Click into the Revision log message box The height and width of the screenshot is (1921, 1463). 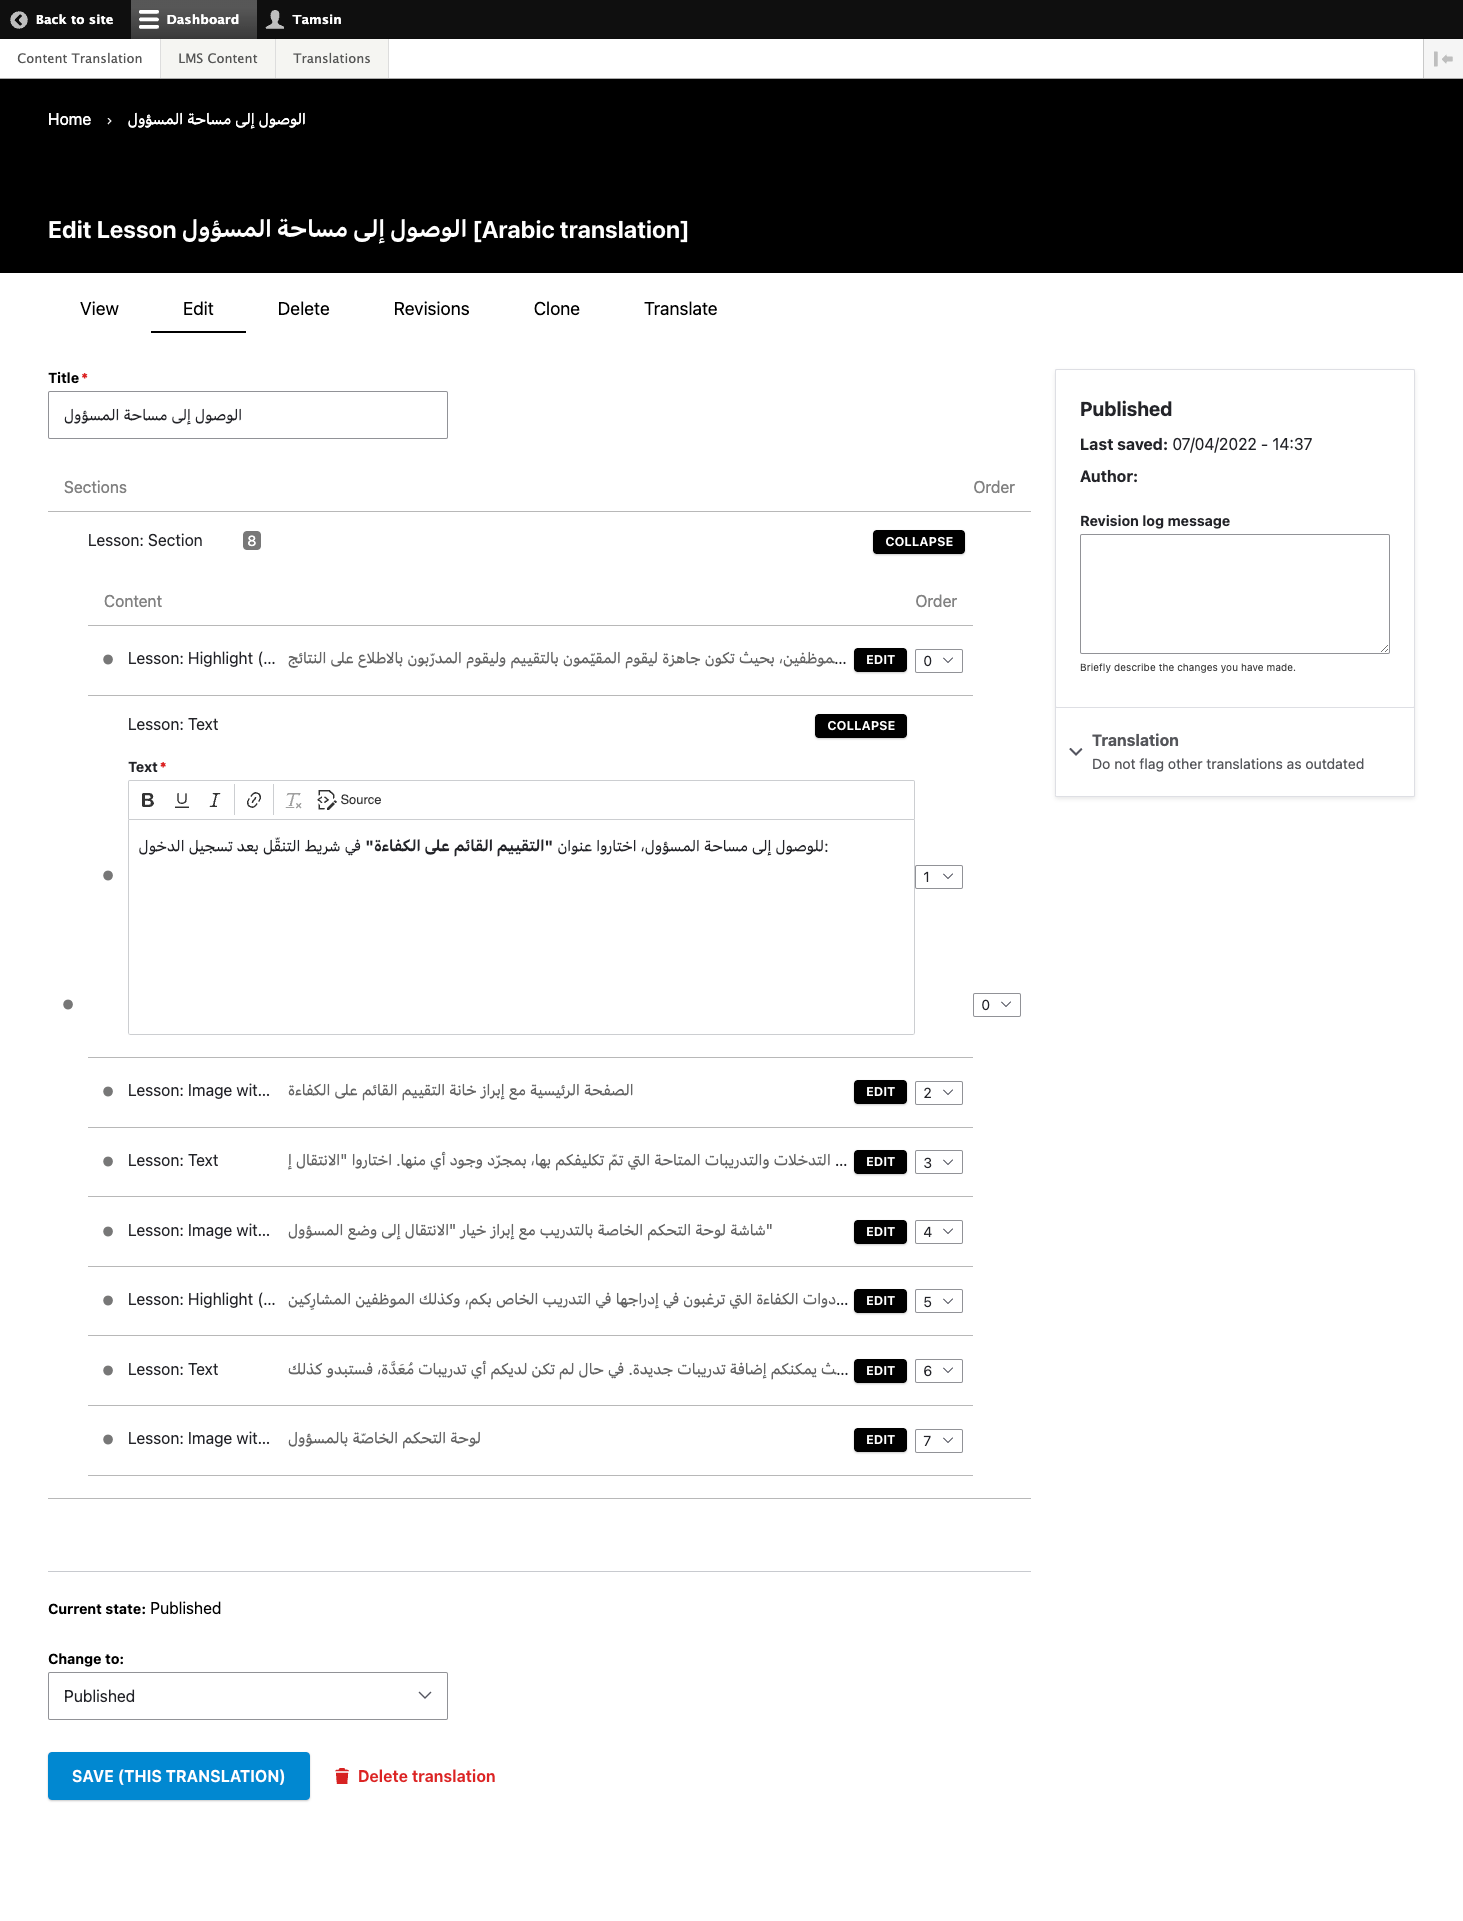1234,593
